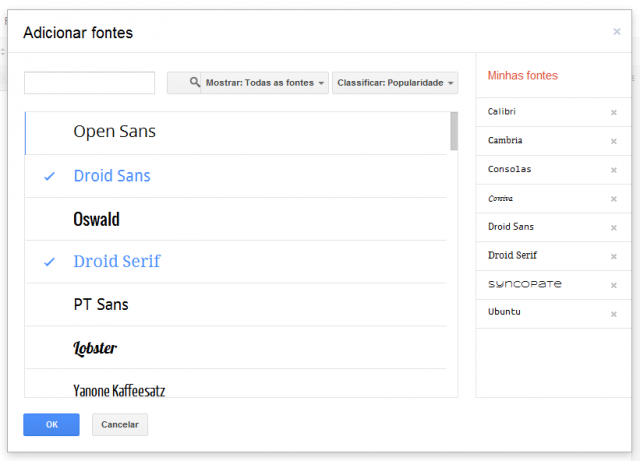Remove Calibri from Minhas fontes
The image size is (640, 461).
pos(614,112)
